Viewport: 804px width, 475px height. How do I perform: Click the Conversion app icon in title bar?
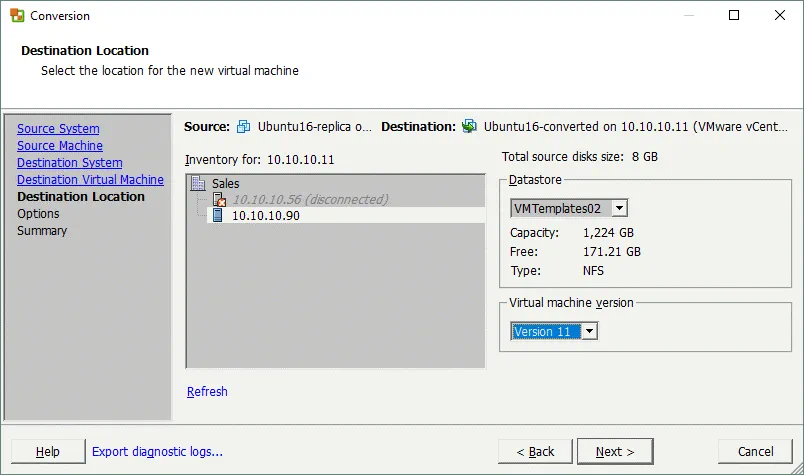tap(16, 16)
